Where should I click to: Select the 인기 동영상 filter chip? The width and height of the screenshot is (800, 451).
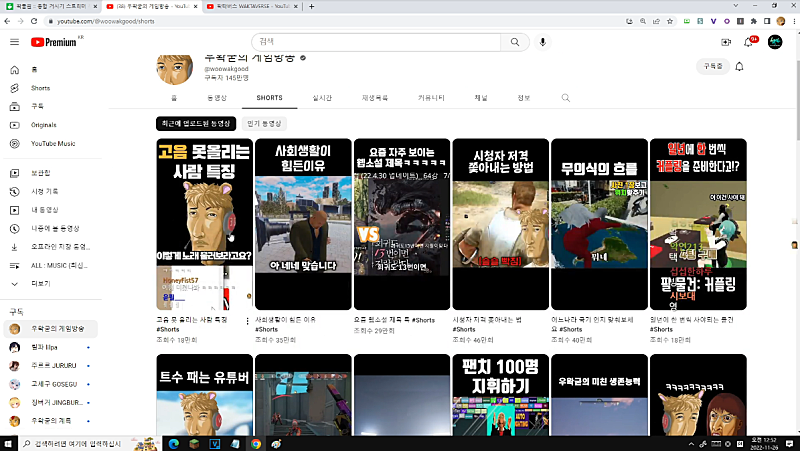266,123
